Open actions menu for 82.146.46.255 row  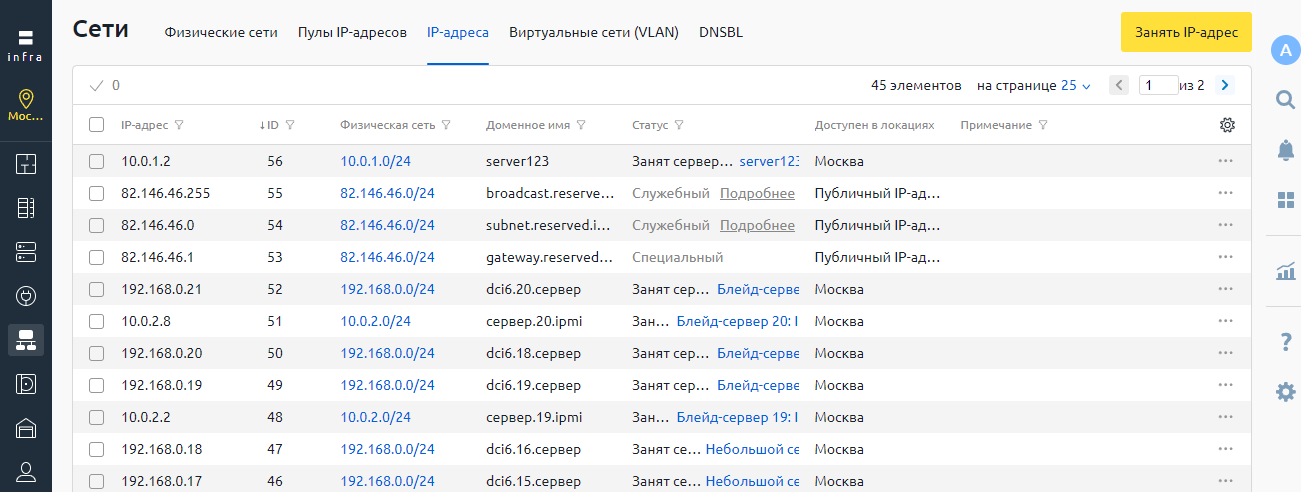(x=1225, y=193)
